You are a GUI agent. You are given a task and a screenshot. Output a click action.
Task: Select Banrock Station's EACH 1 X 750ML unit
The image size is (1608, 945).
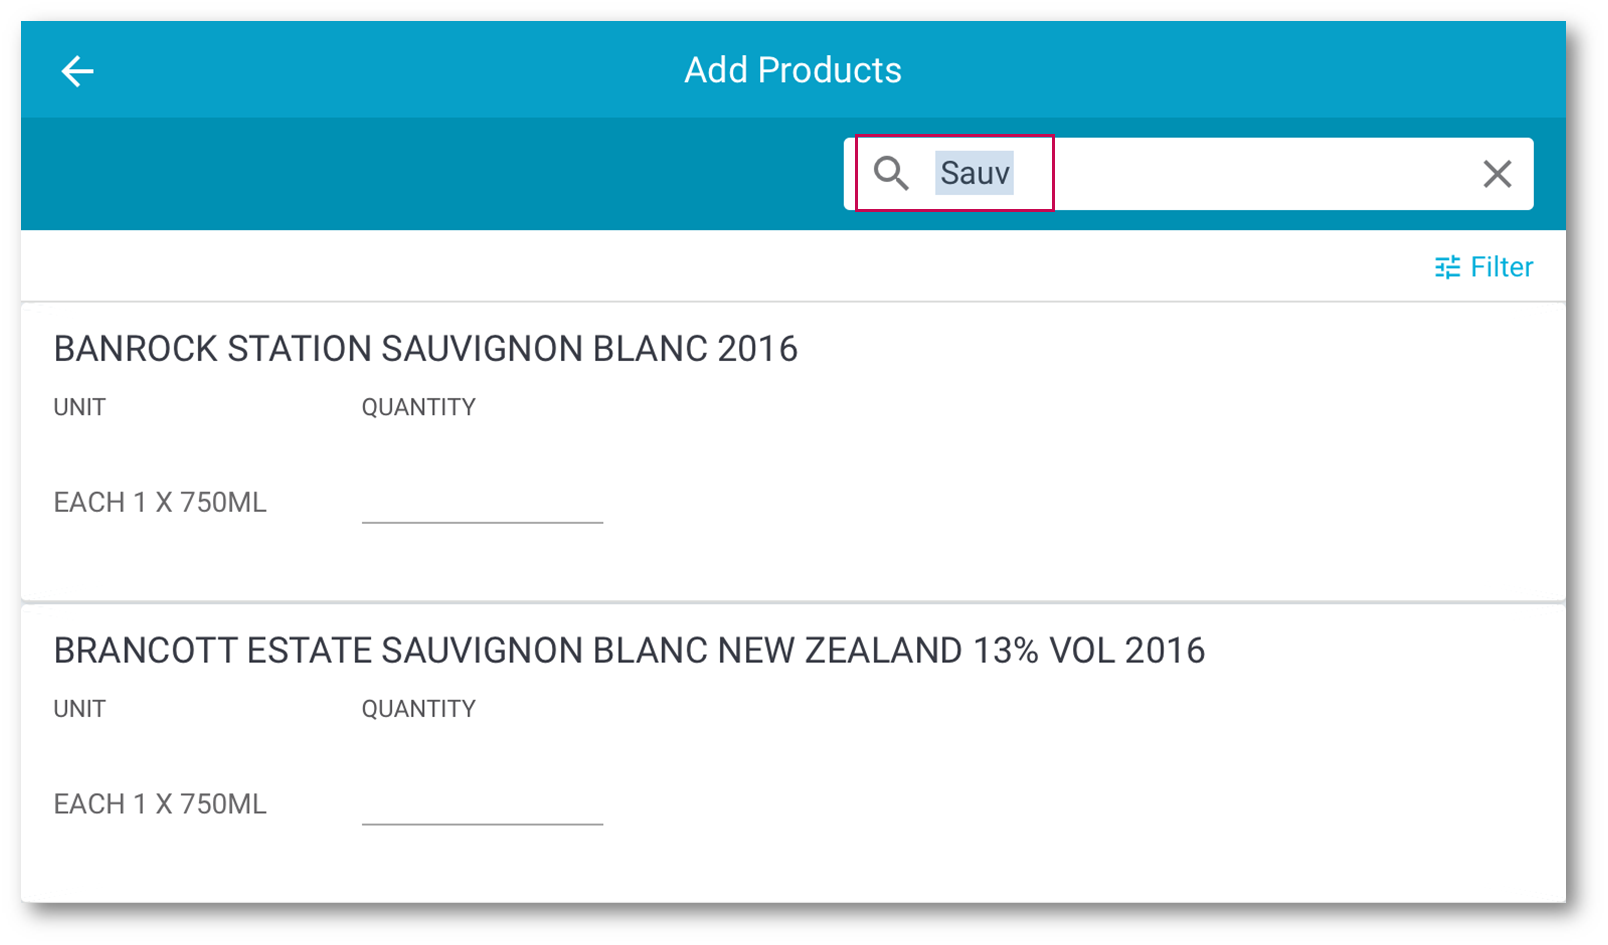click(x=160, y=502)
